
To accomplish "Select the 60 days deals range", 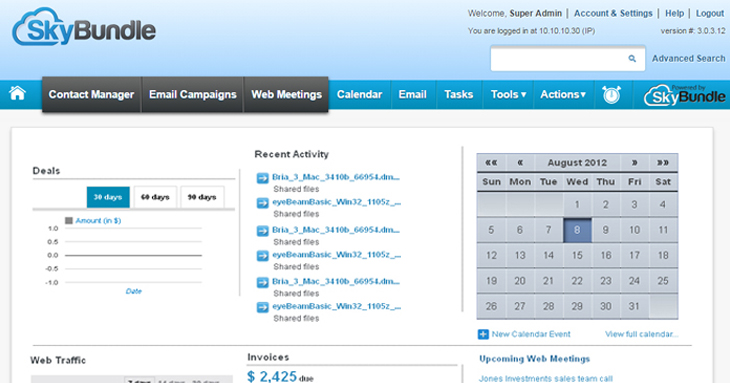I will 155,197.
